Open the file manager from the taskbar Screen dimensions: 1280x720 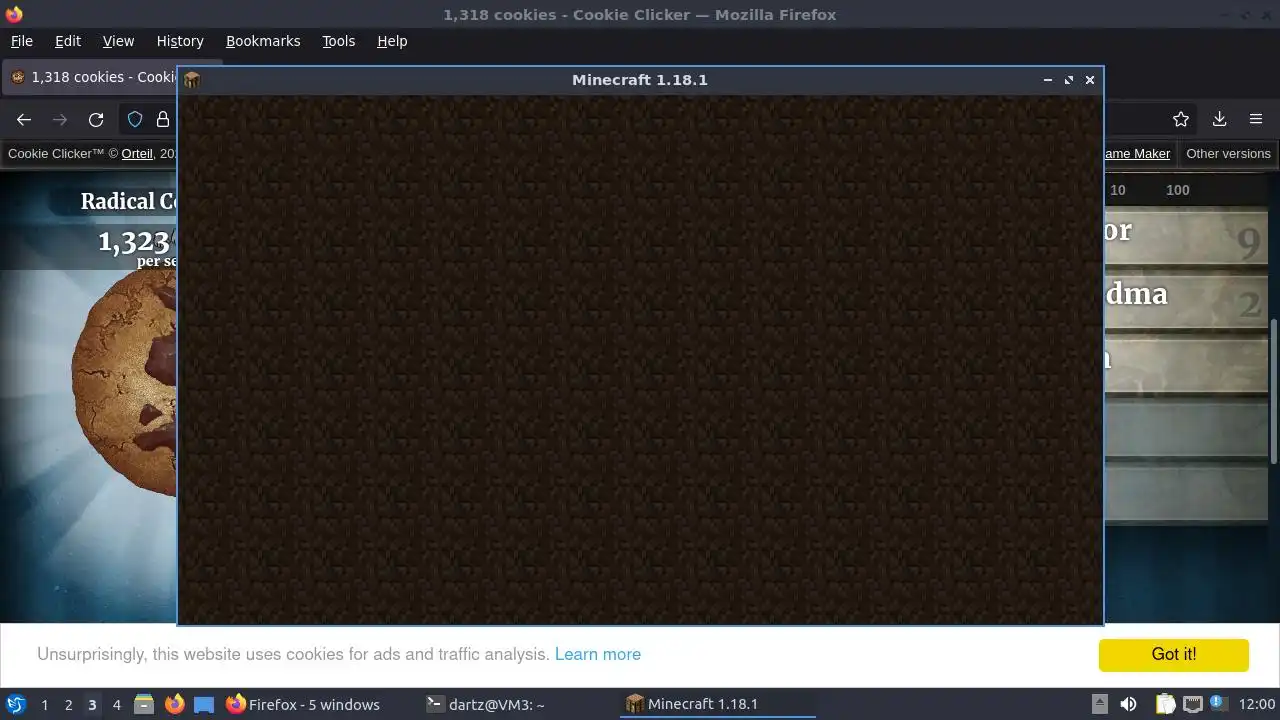point(144,704)
